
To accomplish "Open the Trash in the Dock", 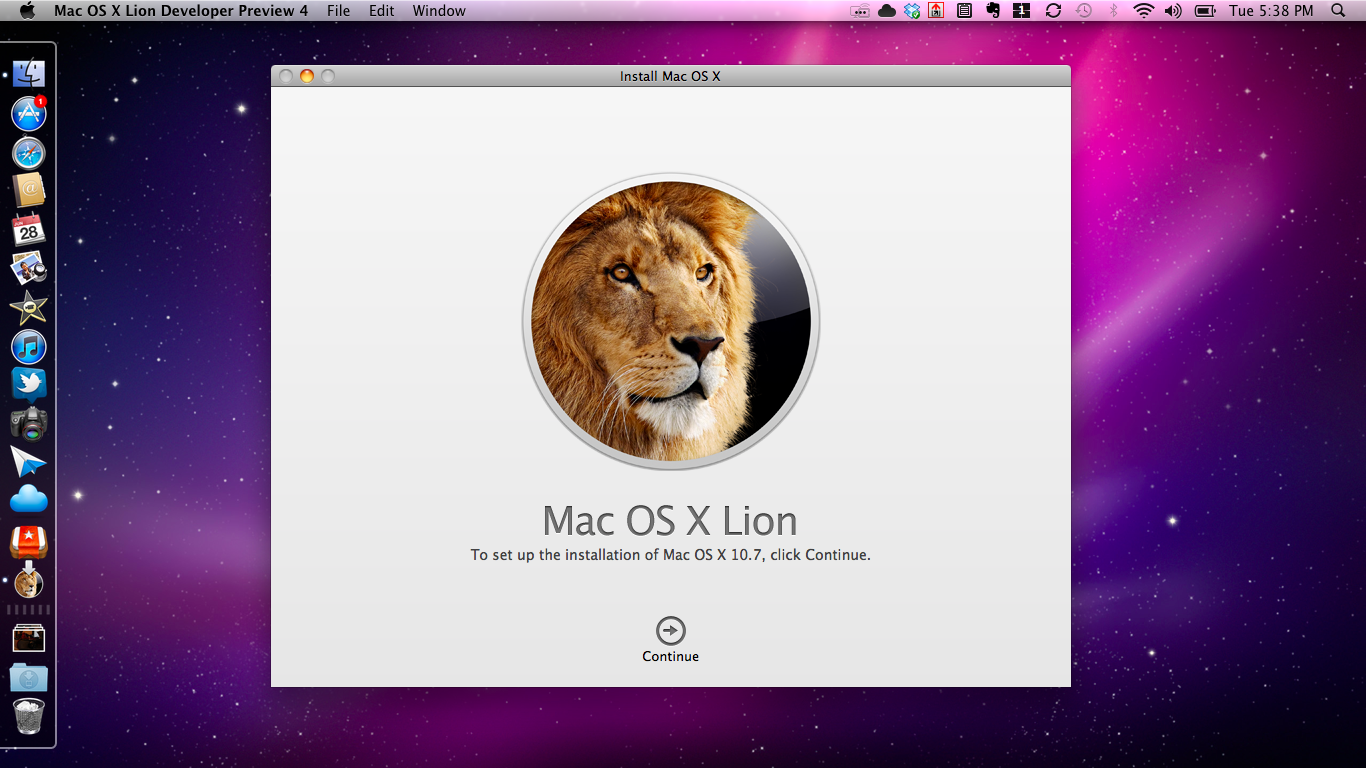I will [x=29, y=716].
